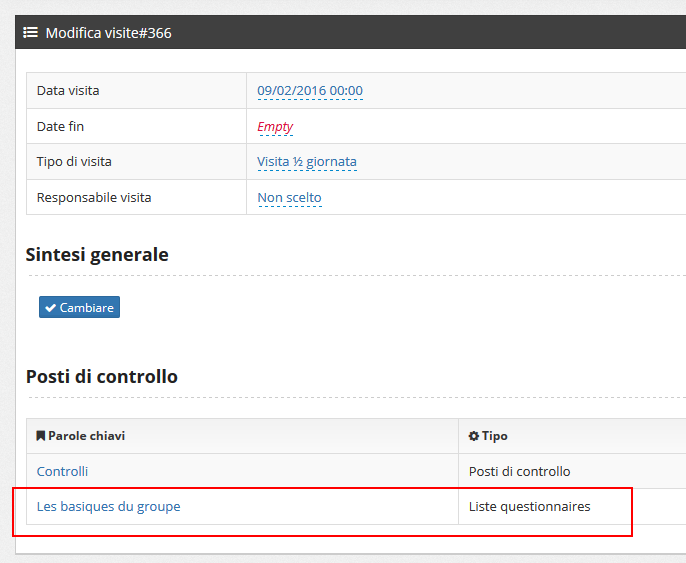Image resolution: width=686 pixels, height=563 pixels.
Task: Open the Les basiques du groupe link
Action: (x=108, y=507)
